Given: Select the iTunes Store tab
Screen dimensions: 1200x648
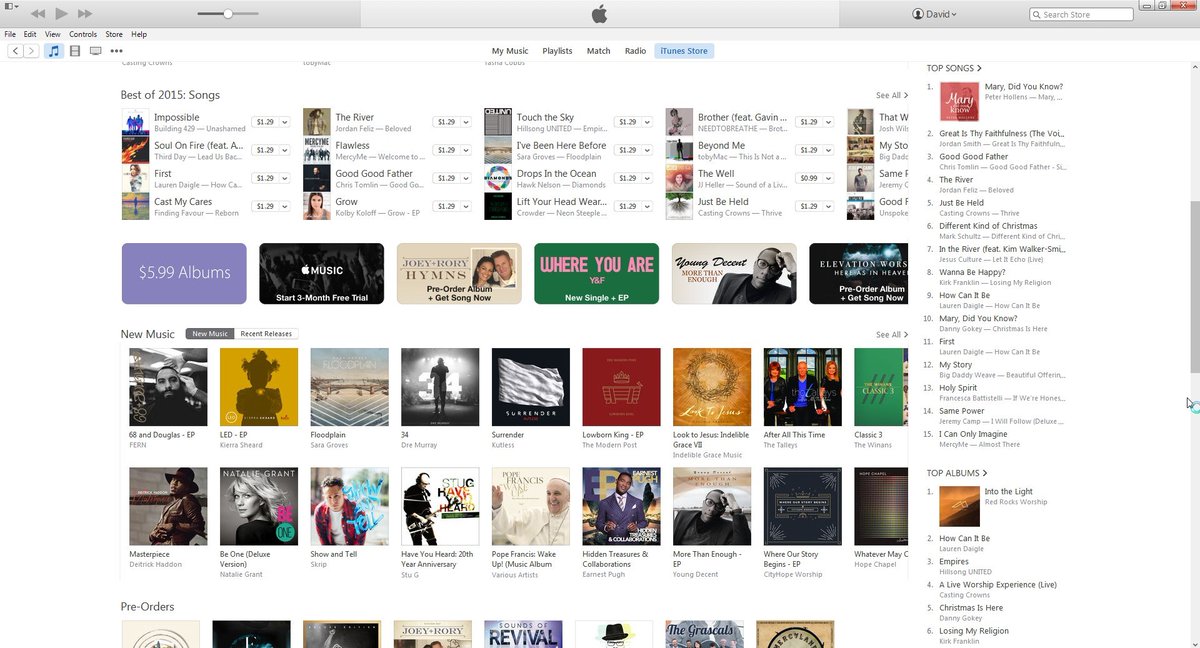Looking at the screenshot, I should tap(684, 51).
